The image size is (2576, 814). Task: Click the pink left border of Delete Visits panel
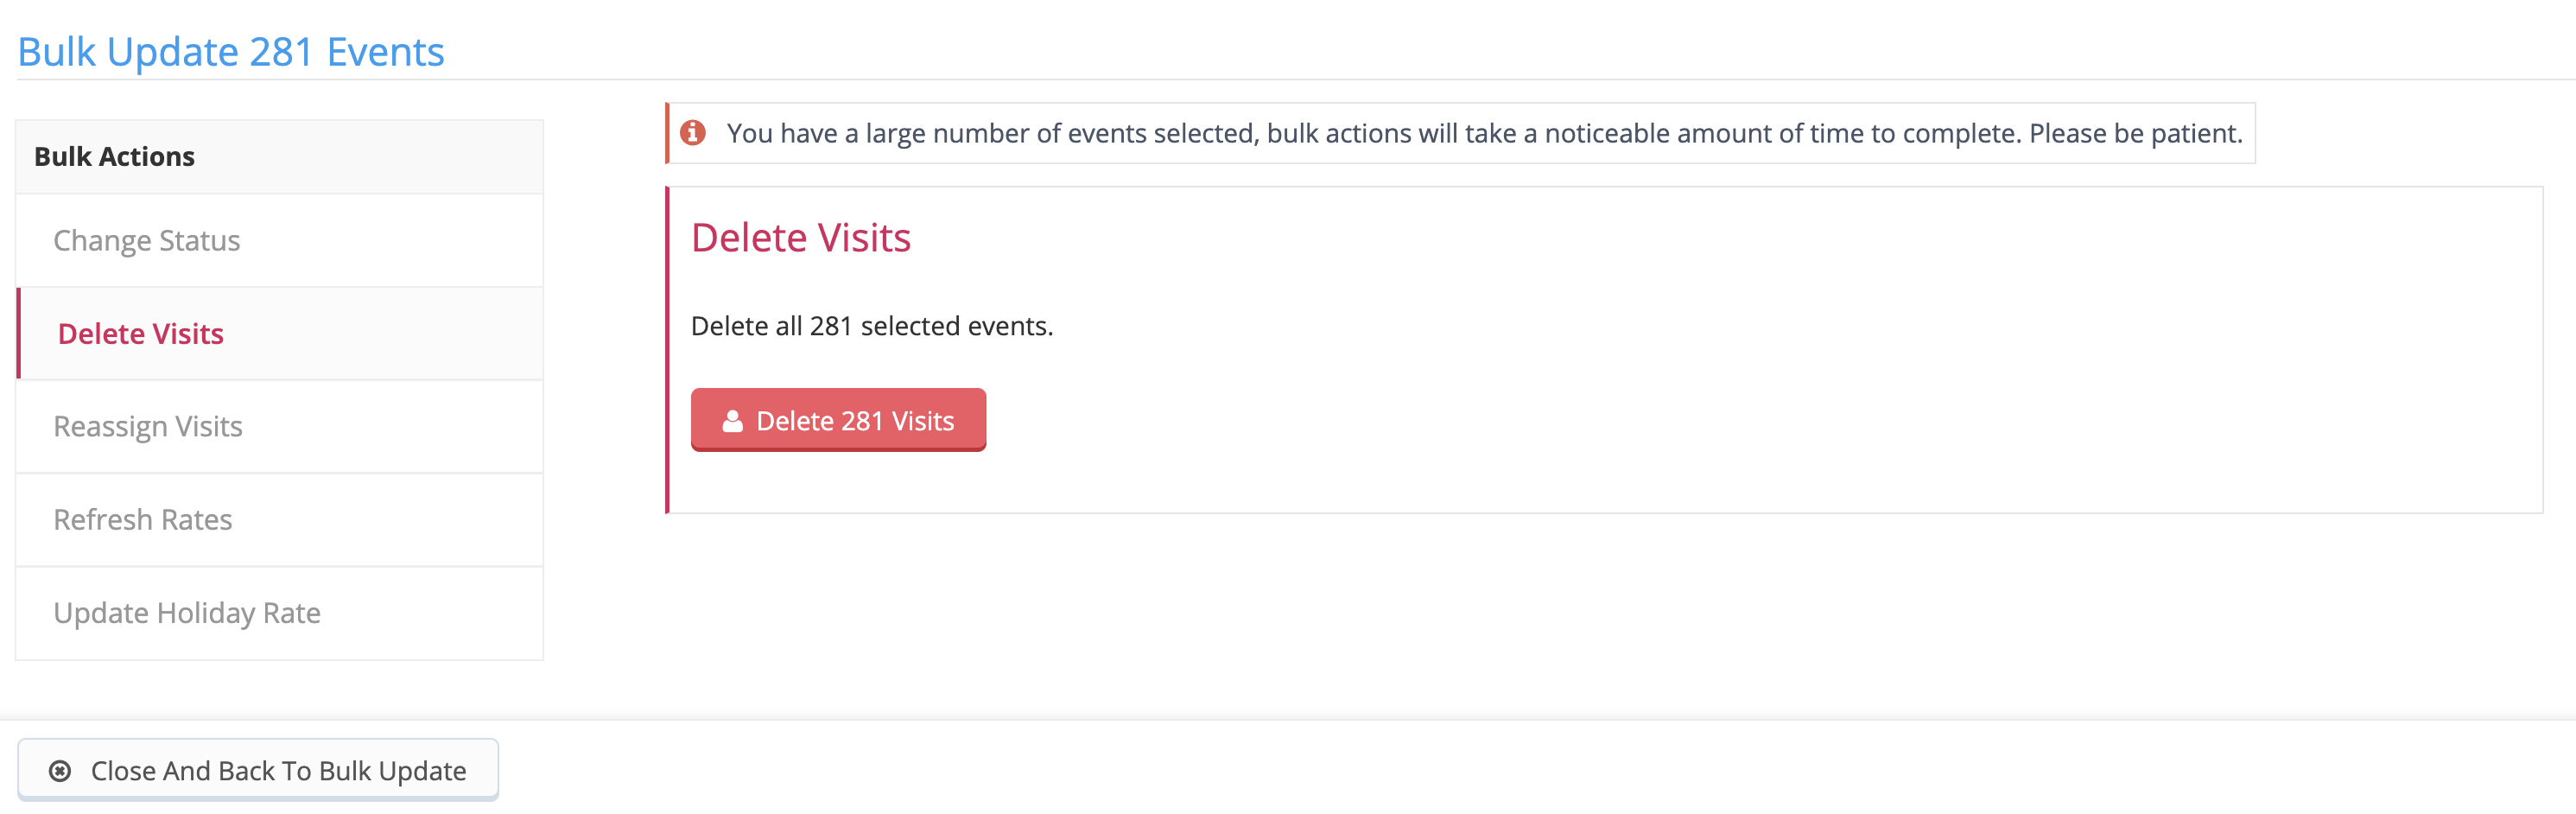coord(667,350)
